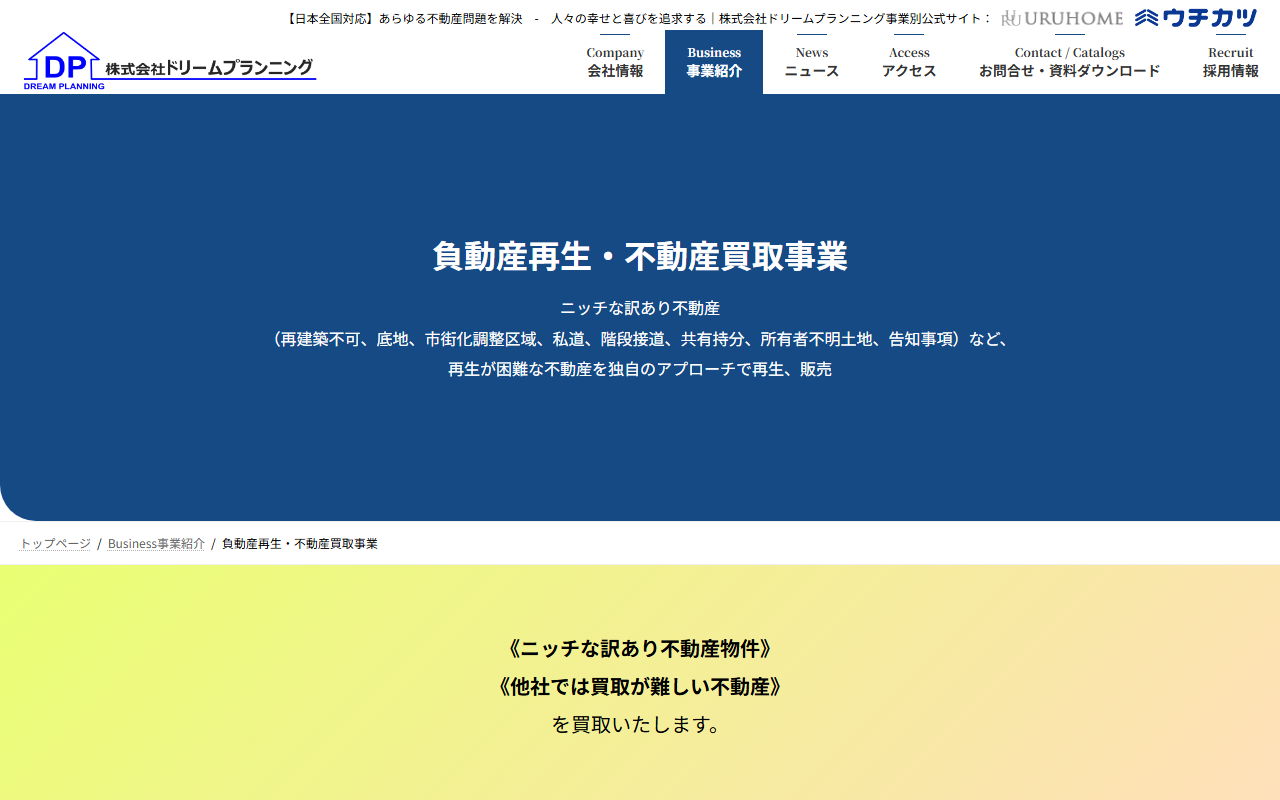1280x800 pixels.
Task: Click the hero heading 負動産再生・不動産買取事業
Action: click(640, 257)
